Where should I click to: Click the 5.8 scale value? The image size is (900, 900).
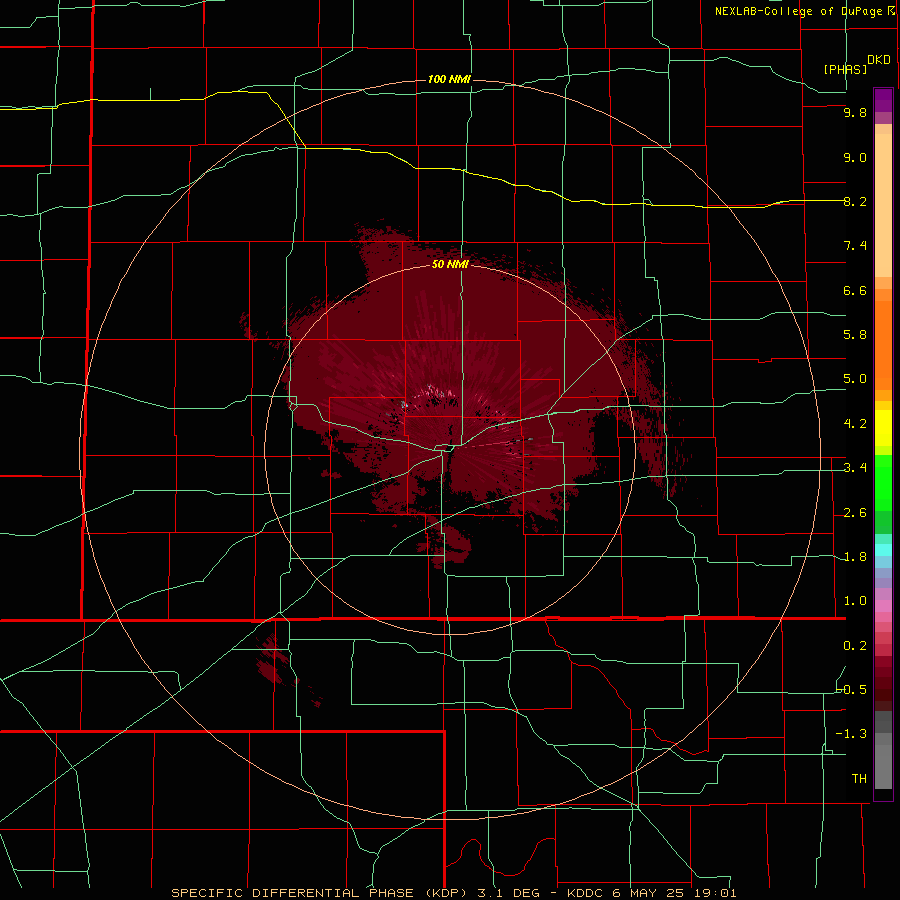pyautogui.click(x=855, y=334)
